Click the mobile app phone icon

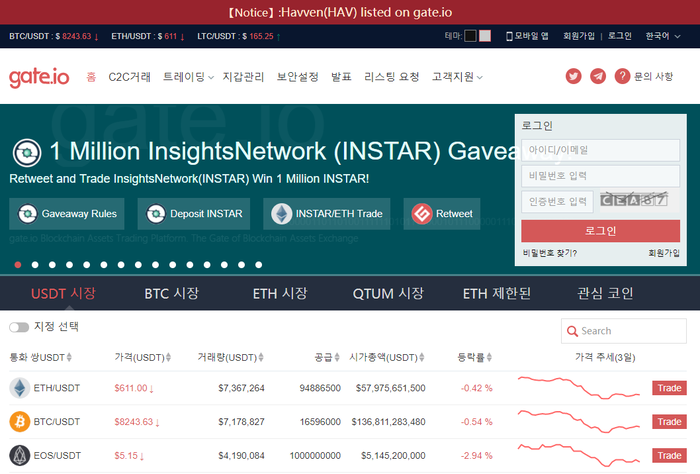[x=509, y=36]
